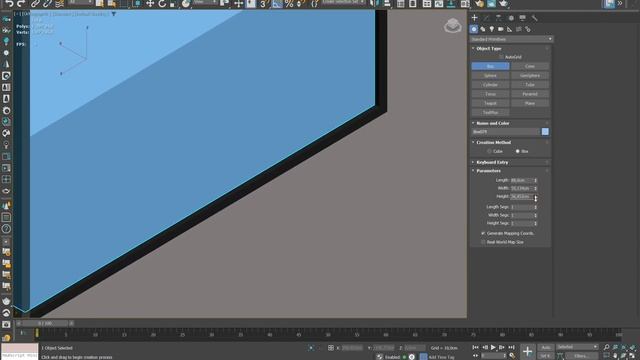Click the Pyramid object type button
Image resolution: width=640 pixels, height=360 pixels.
pyautogui.click(x=530, y=94)
